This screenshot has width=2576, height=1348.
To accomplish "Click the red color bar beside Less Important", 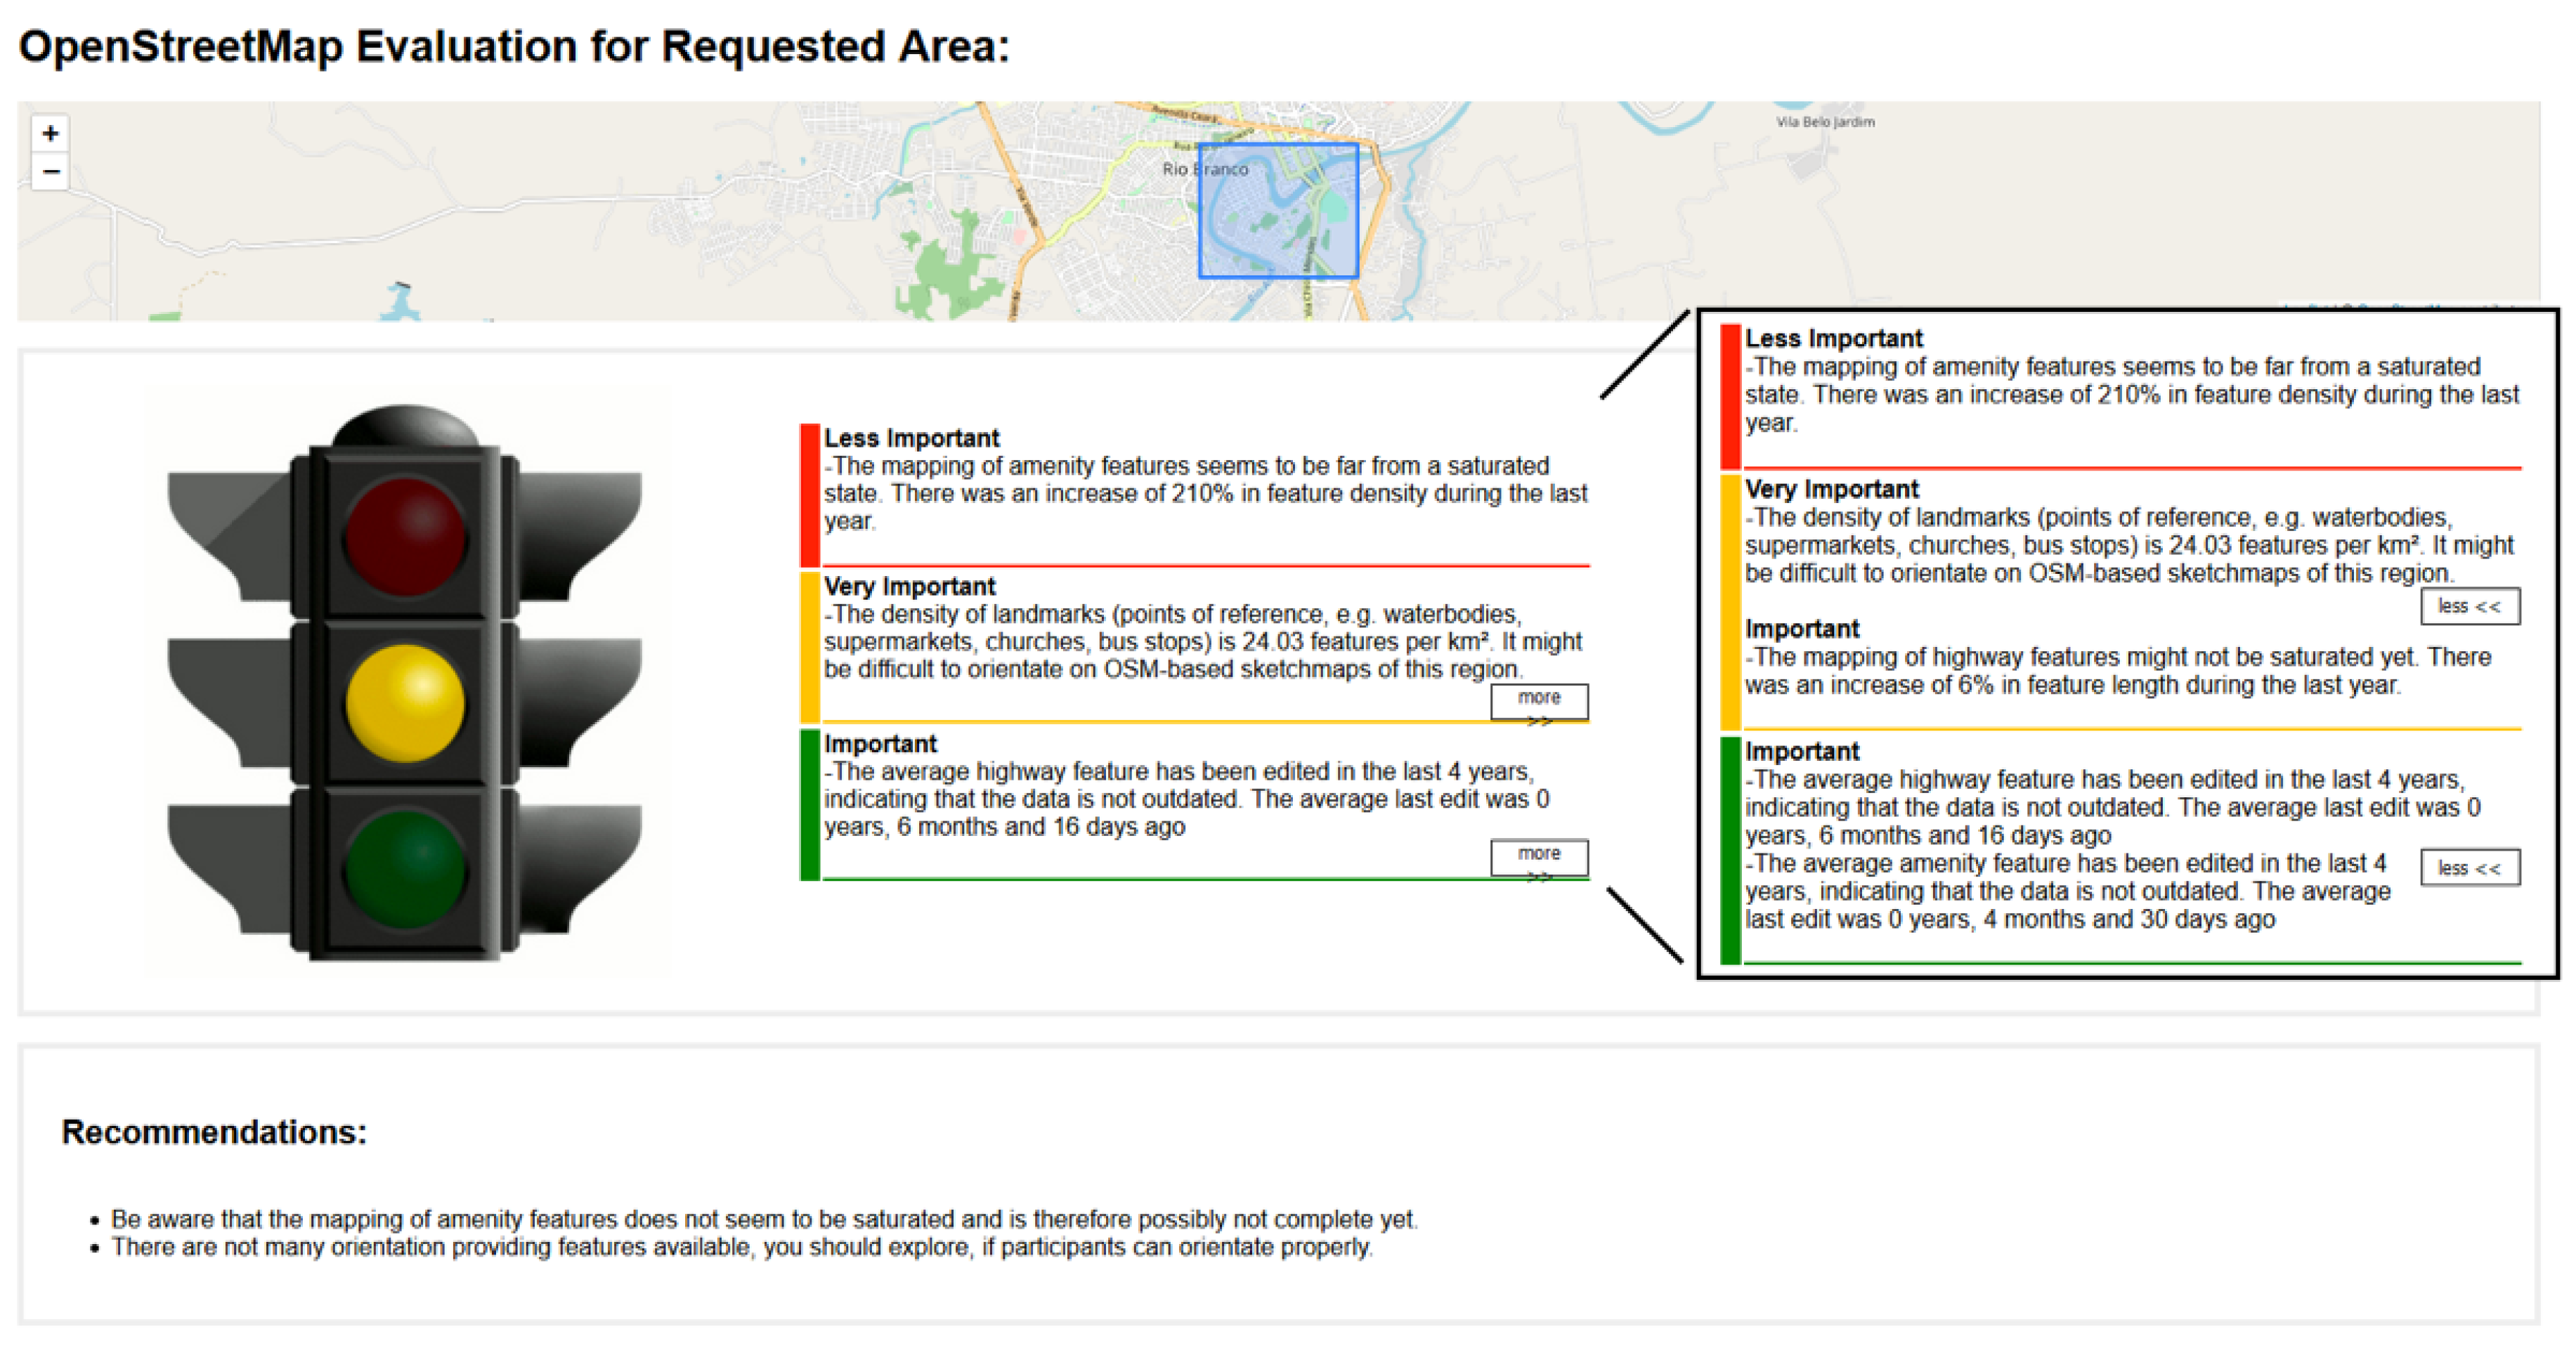I will tap(809, 495).
